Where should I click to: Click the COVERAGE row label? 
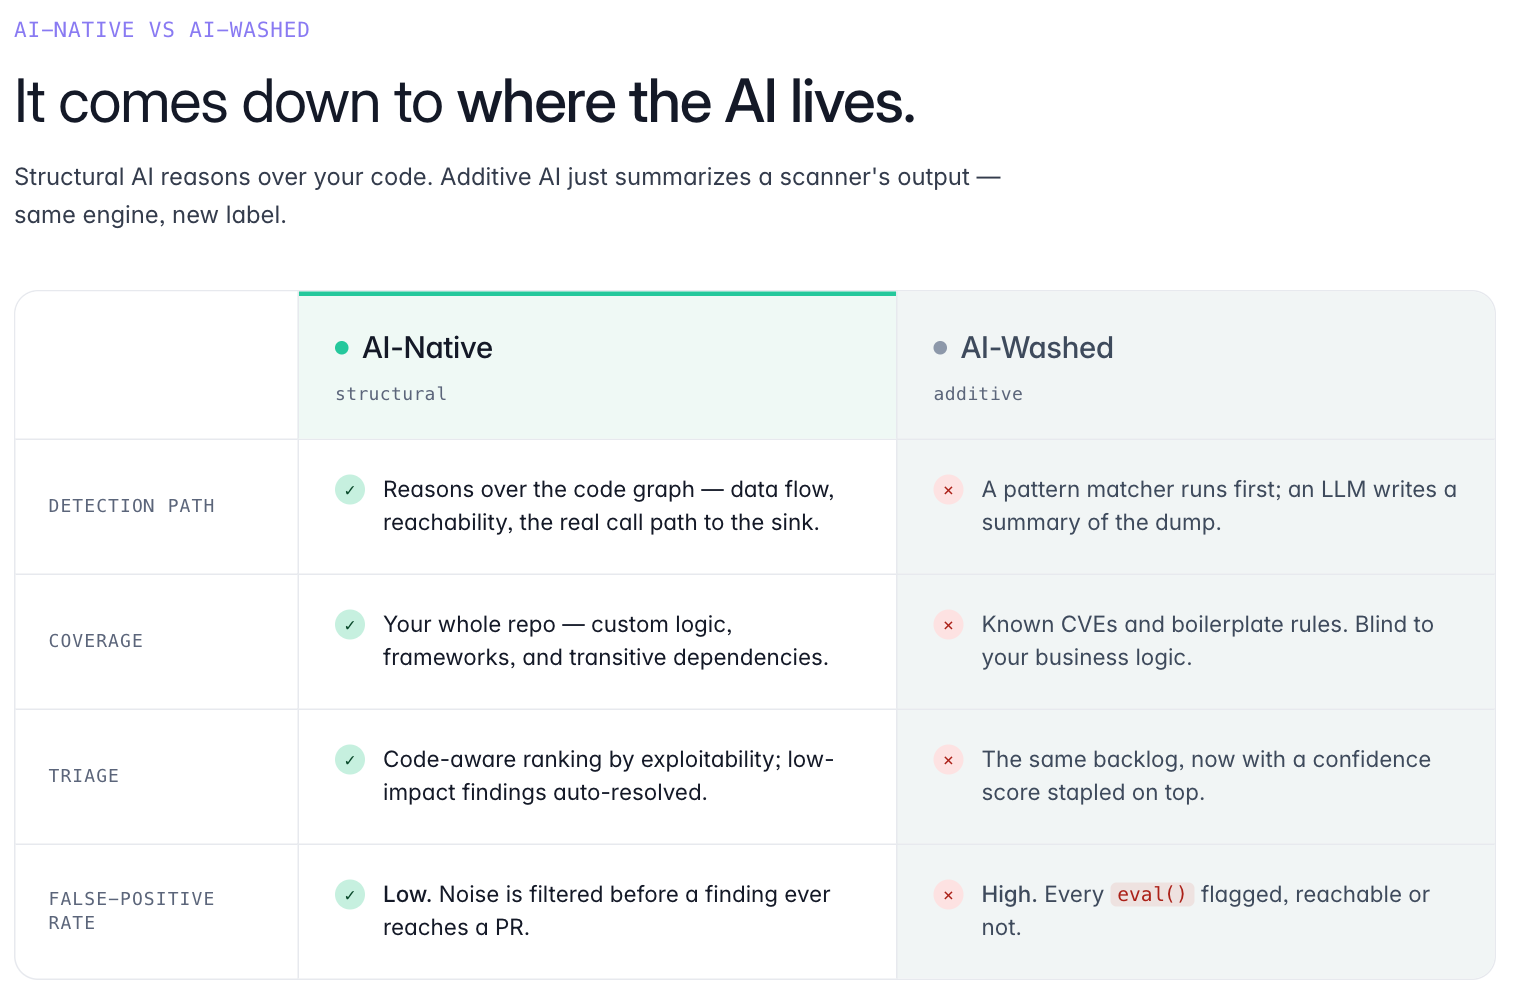(96, 641)
